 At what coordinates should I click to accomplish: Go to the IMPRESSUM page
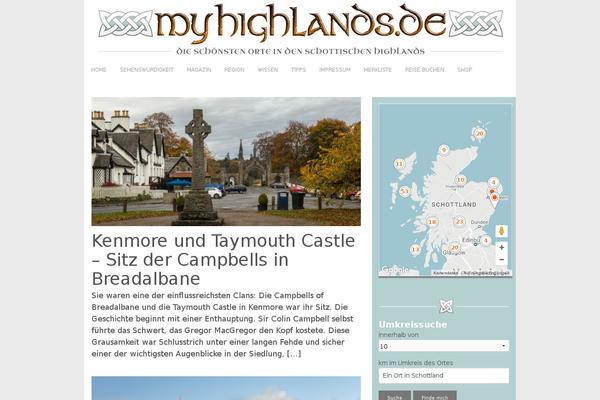coord(335,70)
